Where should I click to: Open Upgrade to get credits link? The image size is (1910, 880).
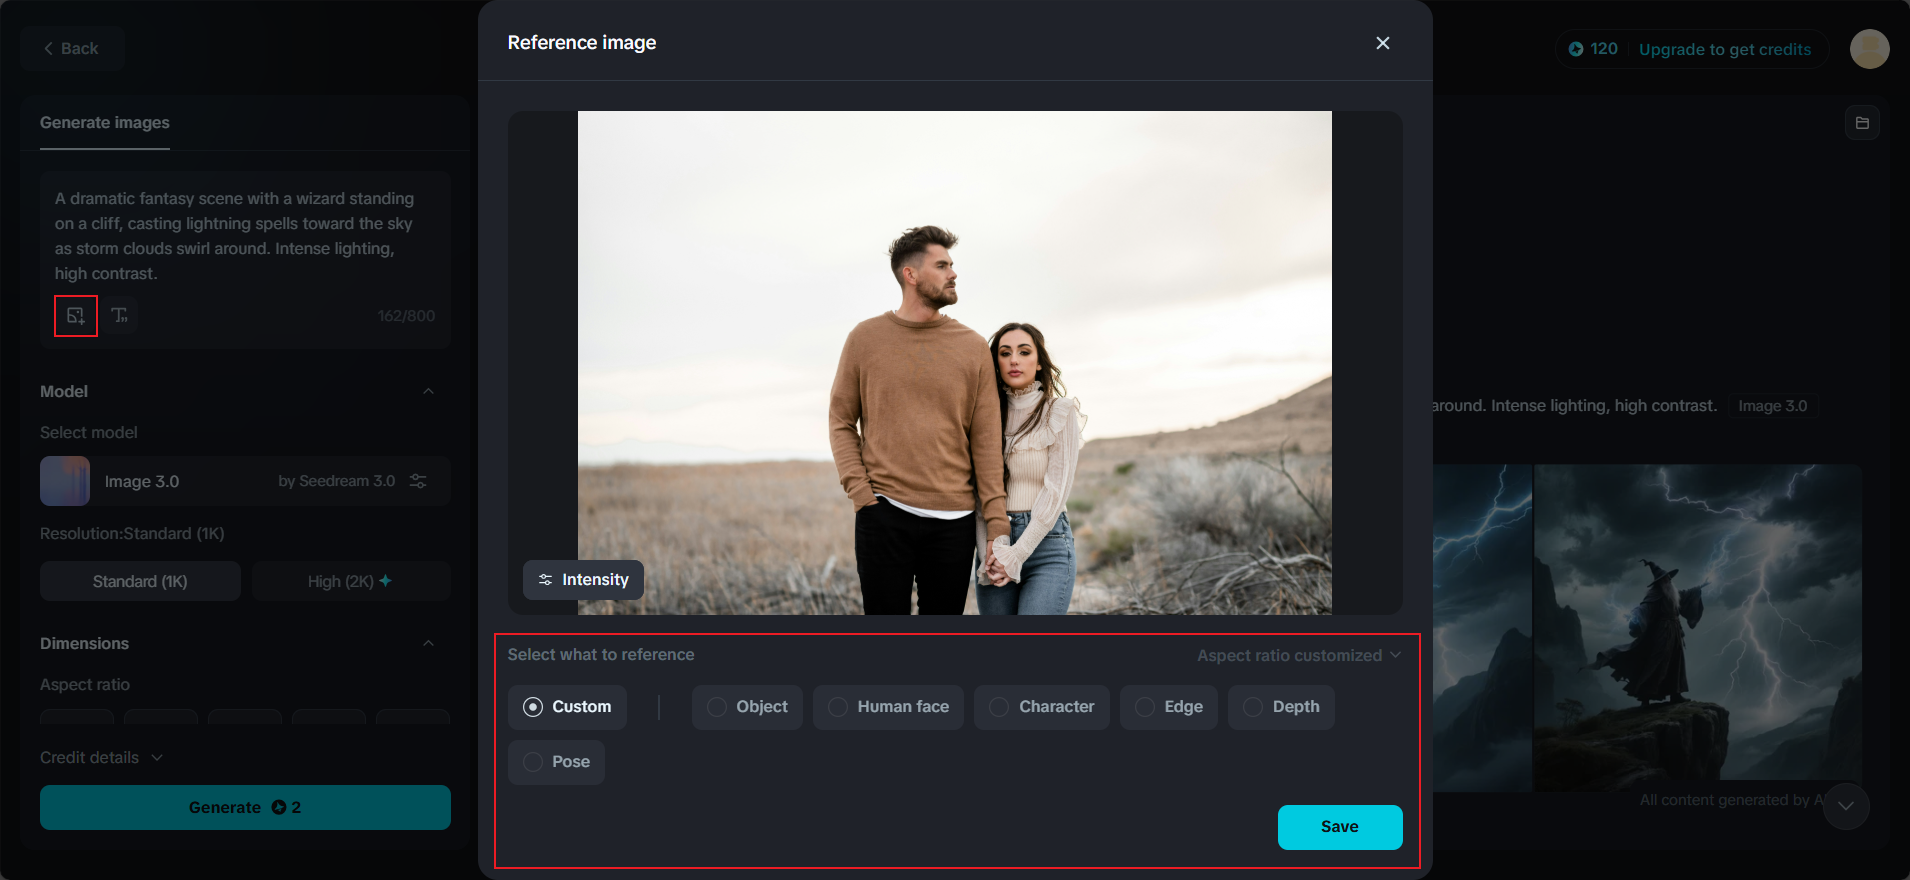coord(1725,49)
